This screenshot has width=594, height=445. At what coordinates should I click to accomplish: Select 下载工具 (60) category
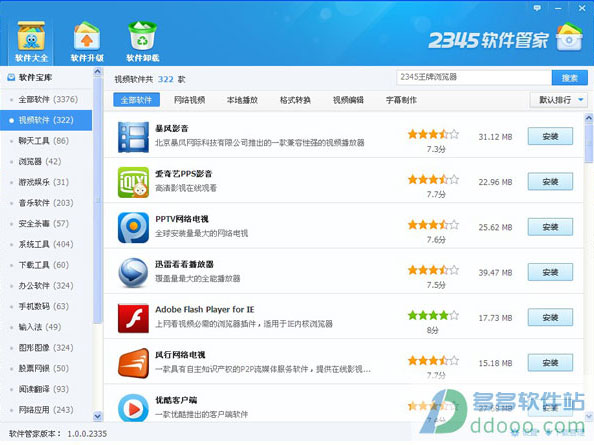click(46, 265)
